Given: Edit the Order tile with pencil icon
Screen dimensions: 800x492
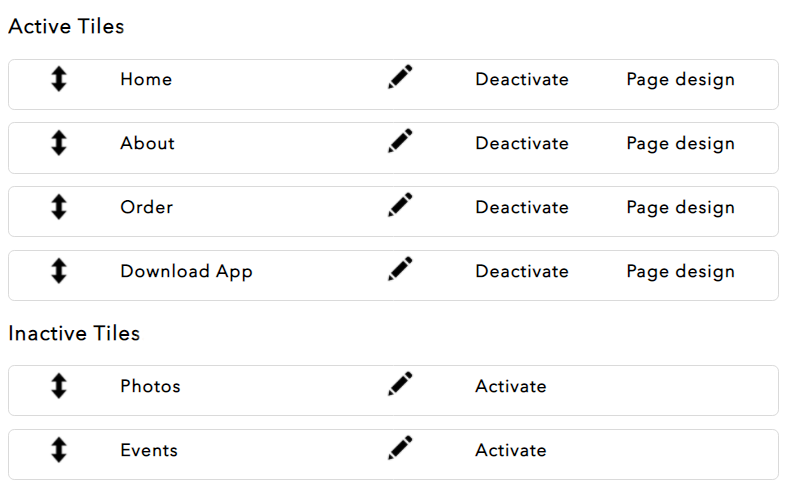Looking at the screenshot, I should (400, 205).
